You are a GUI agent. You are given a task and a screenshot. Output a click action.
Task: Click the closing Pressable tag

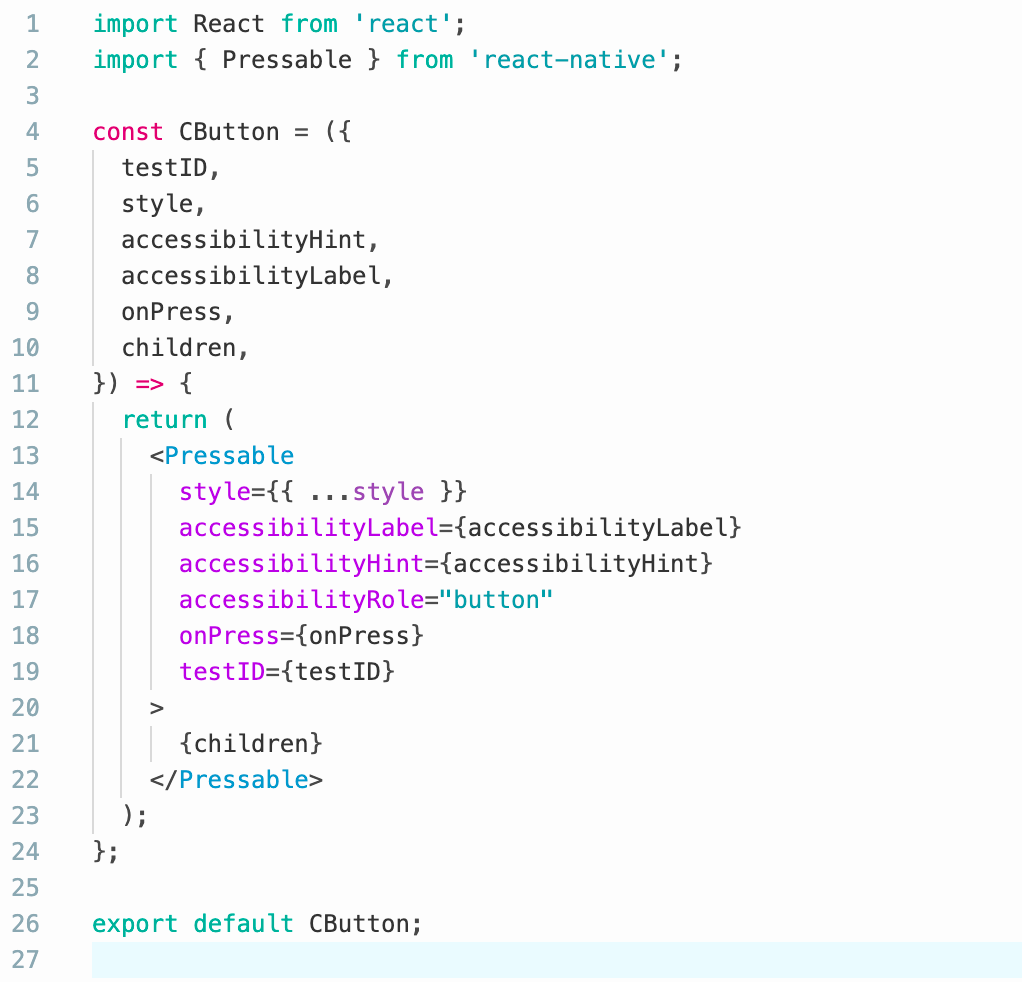tap(243, 780)
